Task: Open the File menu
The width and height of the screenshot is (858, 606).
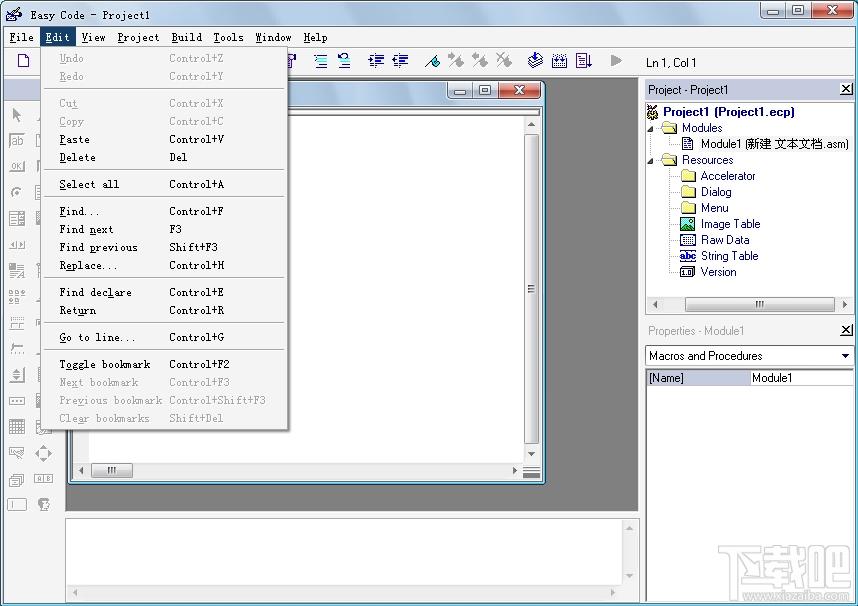Action: [22, 37]
